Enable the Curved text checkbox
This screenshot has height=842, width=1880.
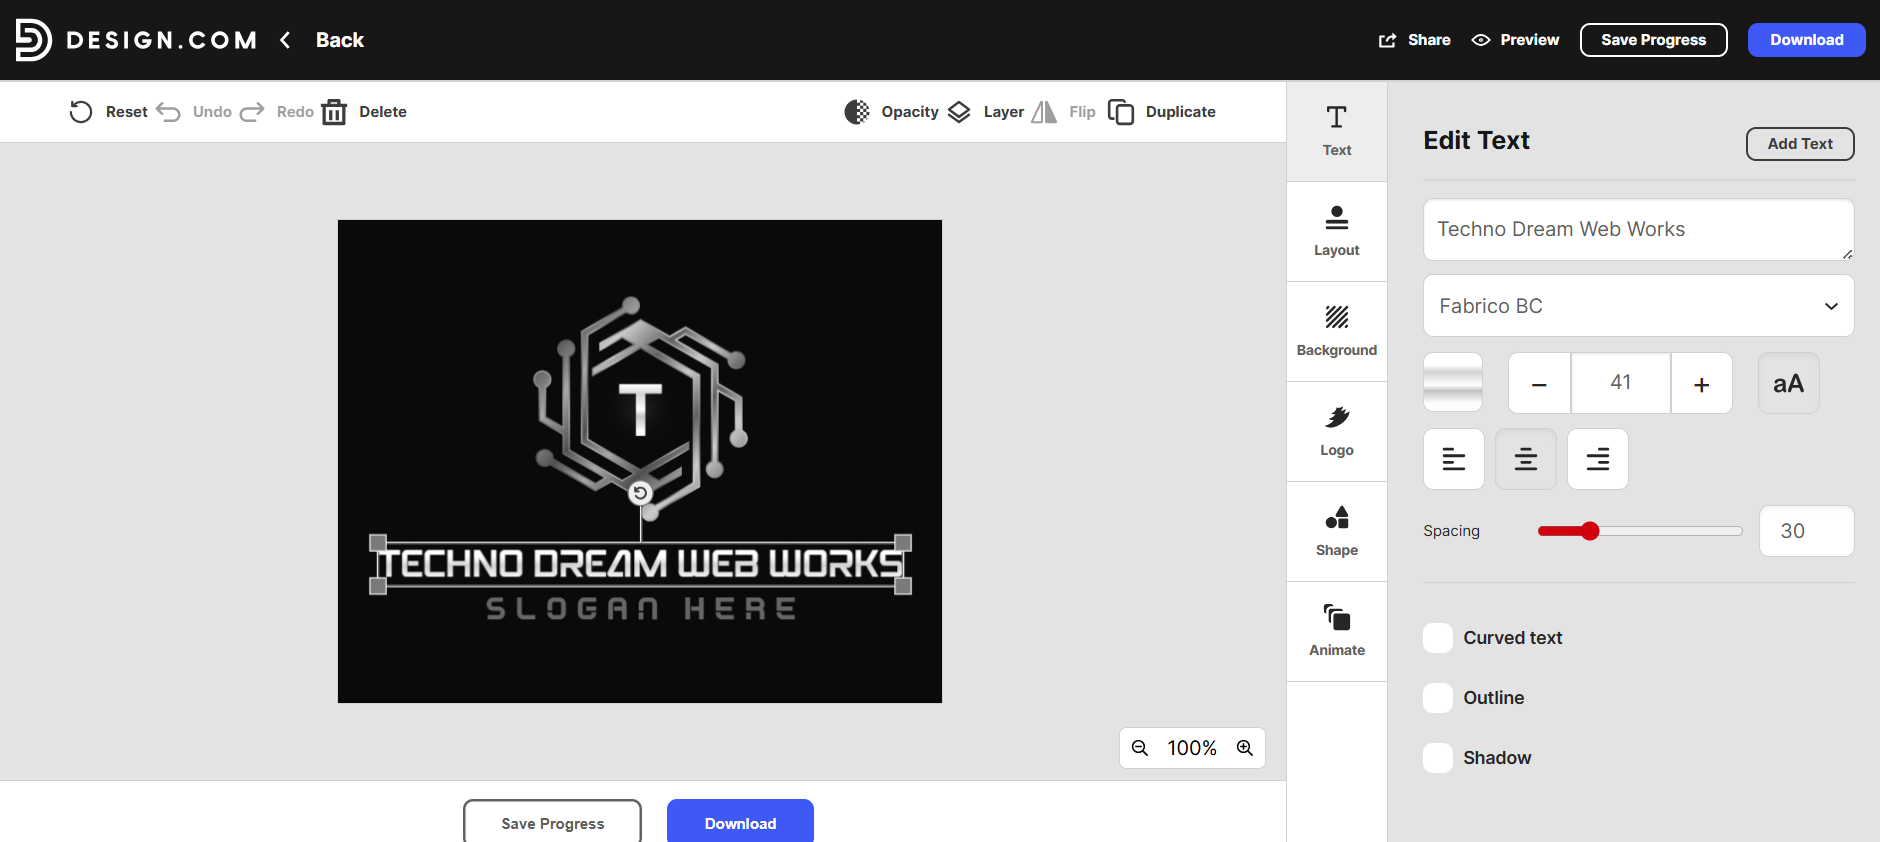pyautogui.click(x=1438, y=638)
